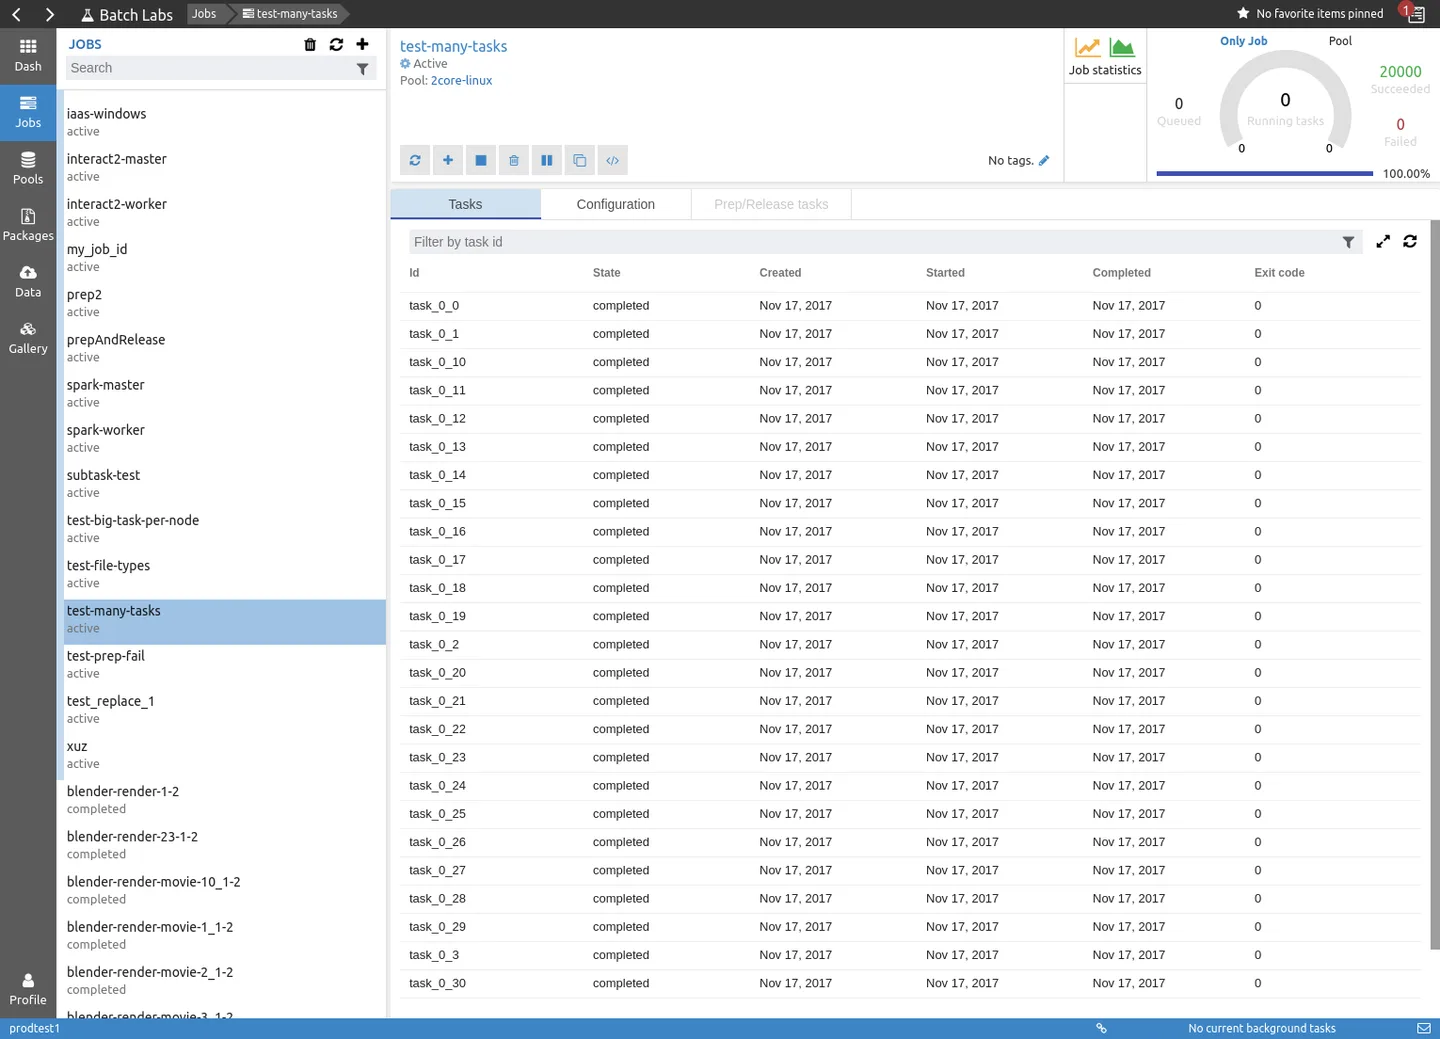Refresh the Jobs list
Image resolution: width=1440 pixels, height=1039 pixels.
coord(336,44)
